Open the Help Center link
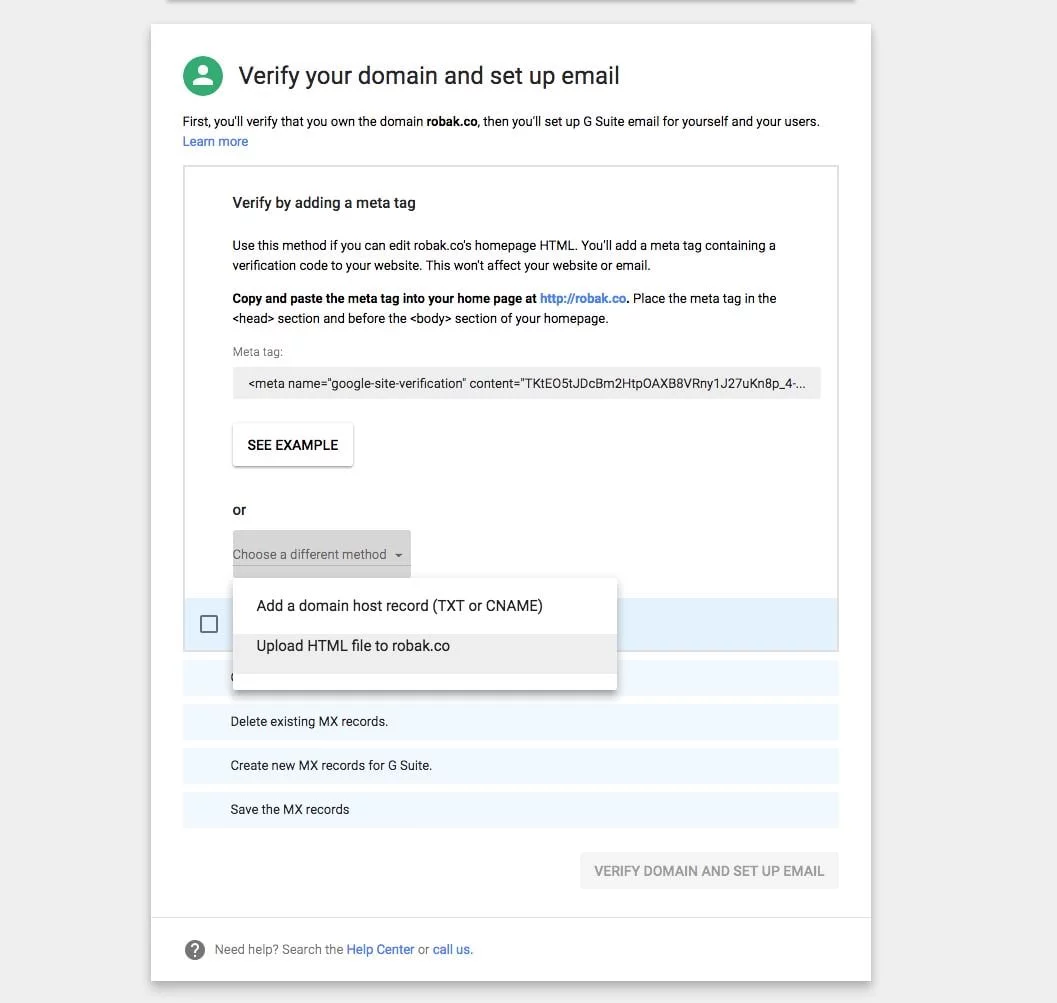The height and width of the screenshot is (1003, 1057). (x=380, y=949)
